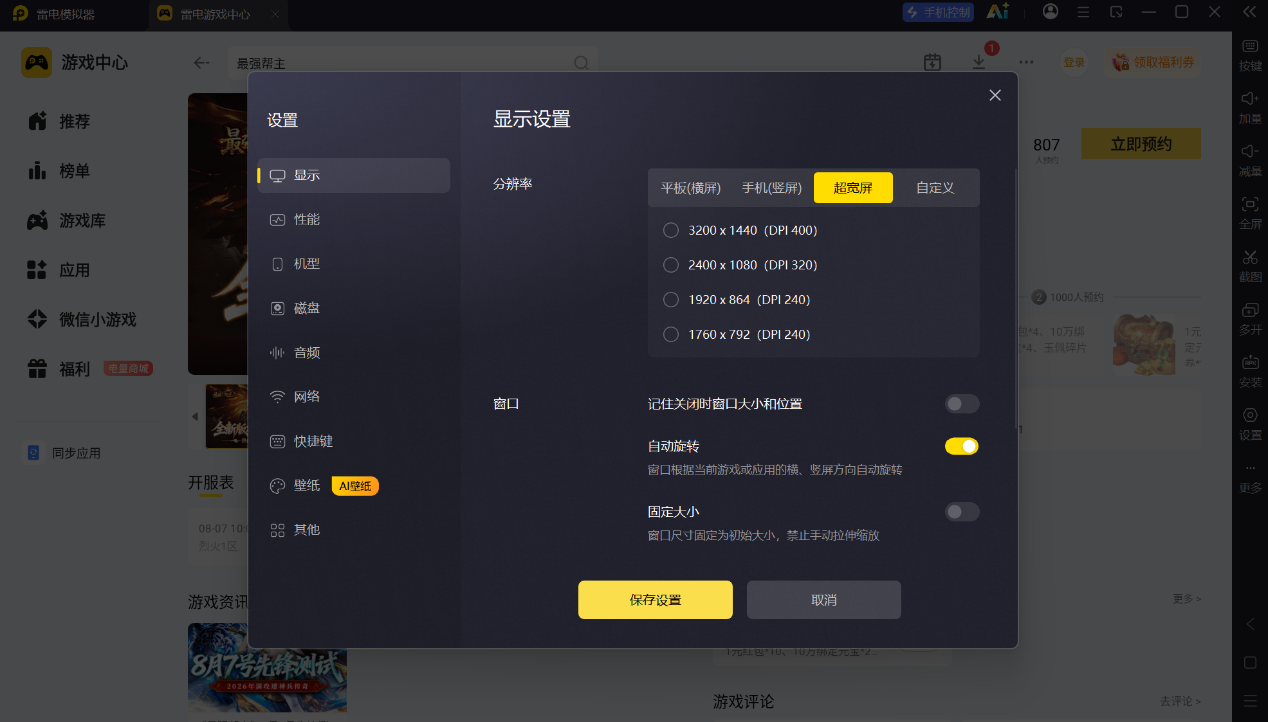Select the 超宽屏 resolution tab
This screenshot has height=722, width=1268.
(x=853, y=188)
